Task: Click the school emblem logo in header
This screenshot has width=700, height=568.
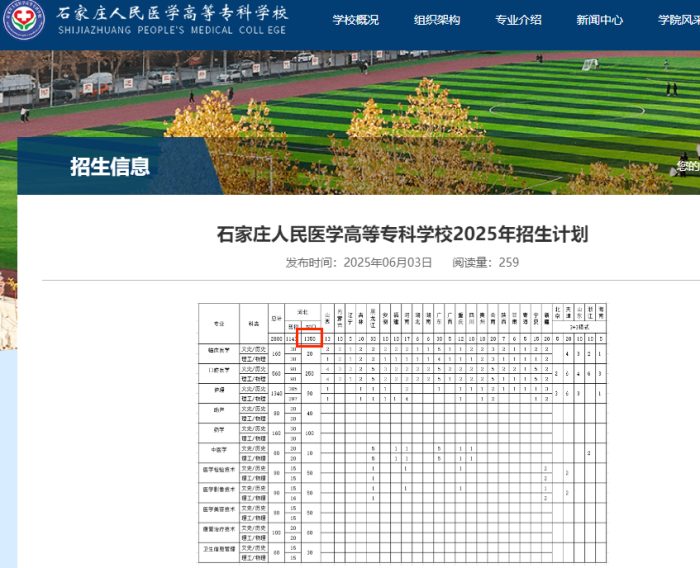Action: 24,19
